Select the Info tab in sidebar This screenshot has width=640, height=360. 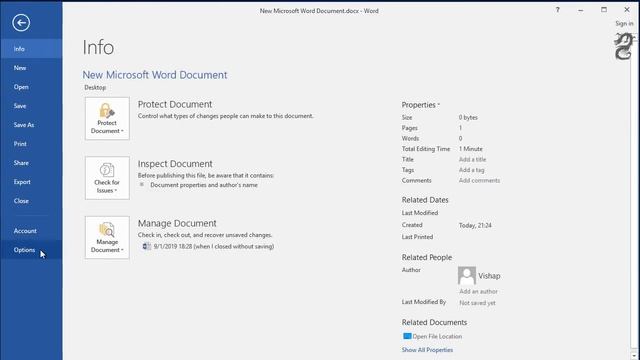[x=31, y=49]
